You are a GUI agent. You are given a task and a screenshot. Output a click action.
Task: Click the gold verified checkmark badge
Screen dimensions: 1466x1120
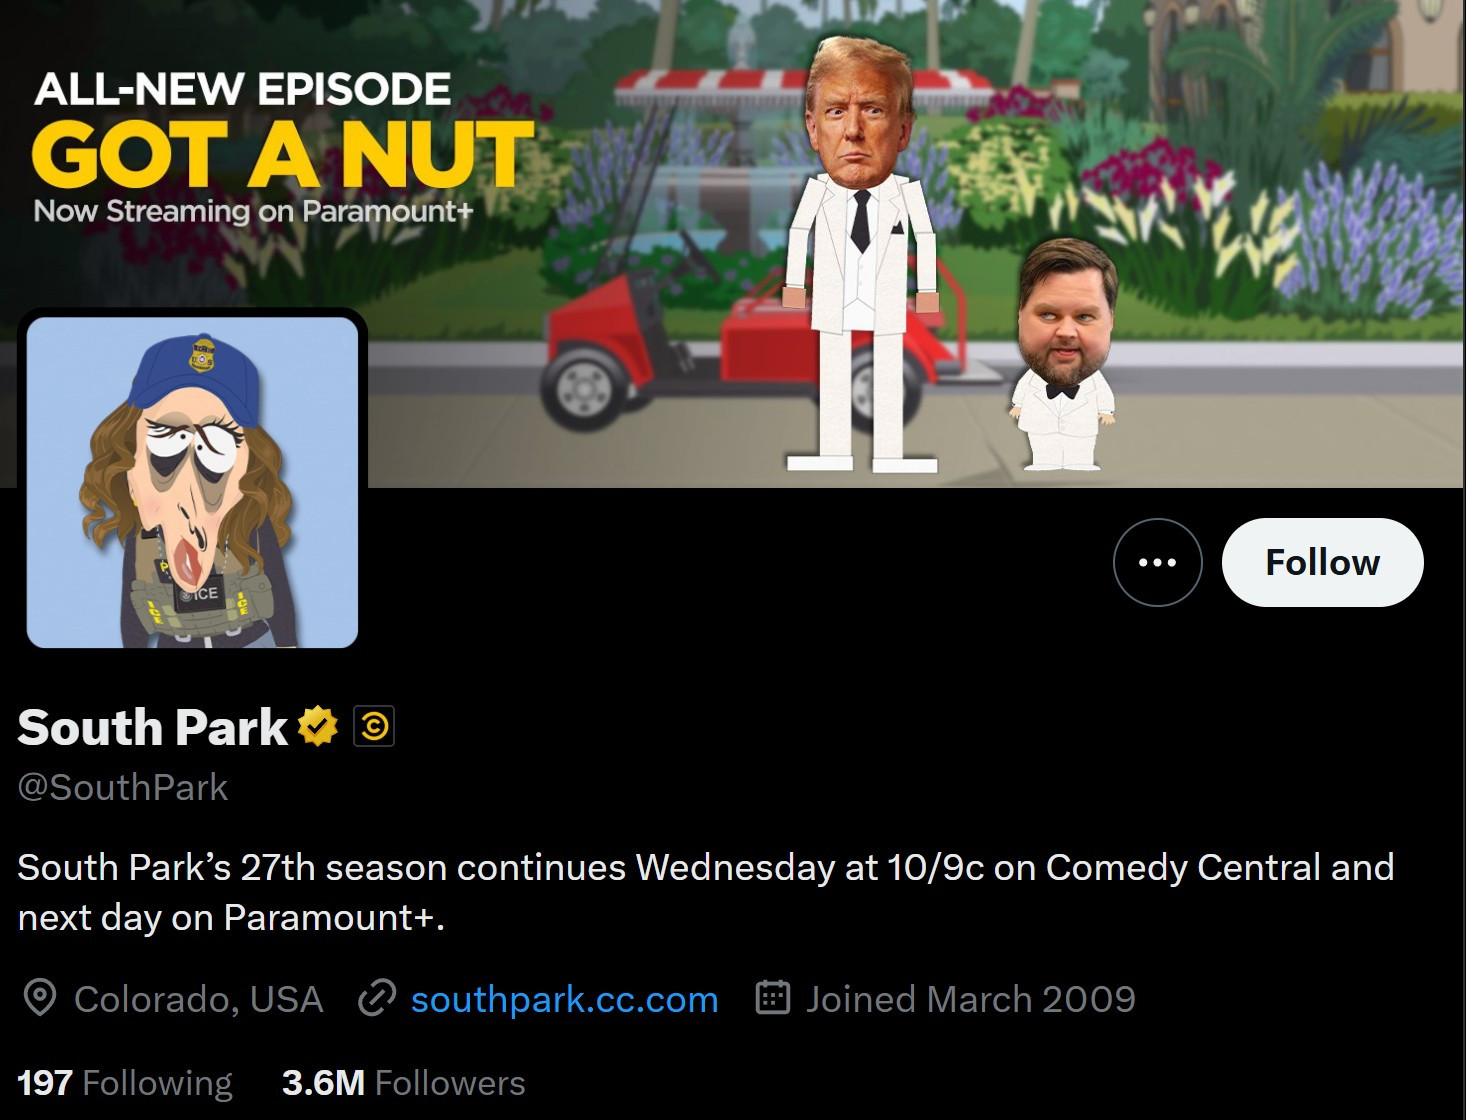tap(318, 726)
